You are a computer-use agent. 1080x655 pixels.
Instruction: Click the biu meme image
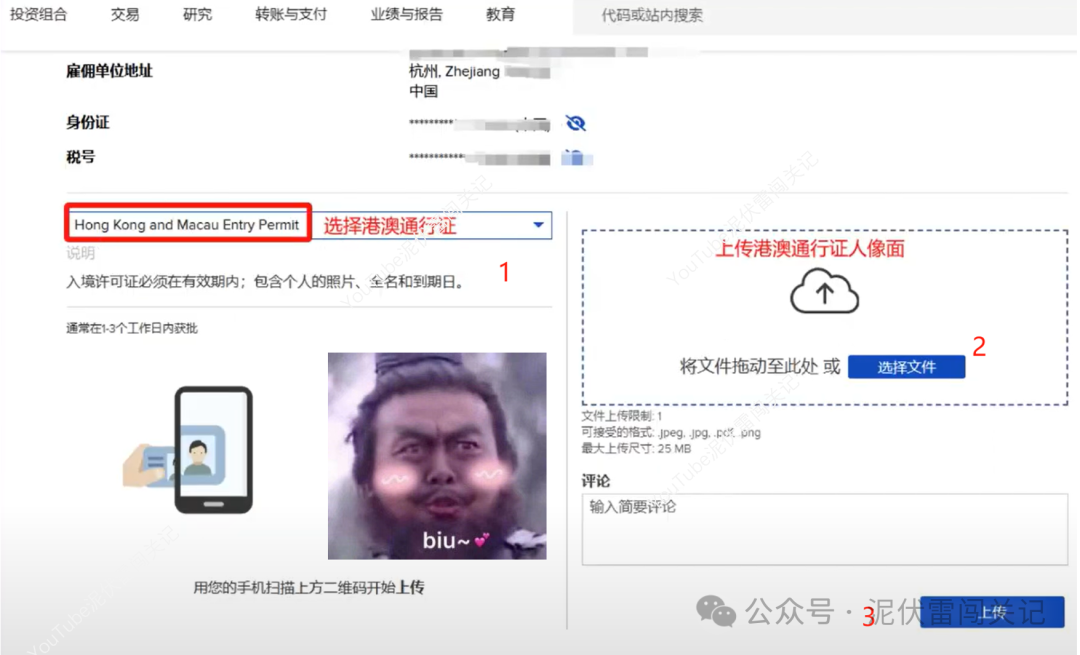point(437,455)
